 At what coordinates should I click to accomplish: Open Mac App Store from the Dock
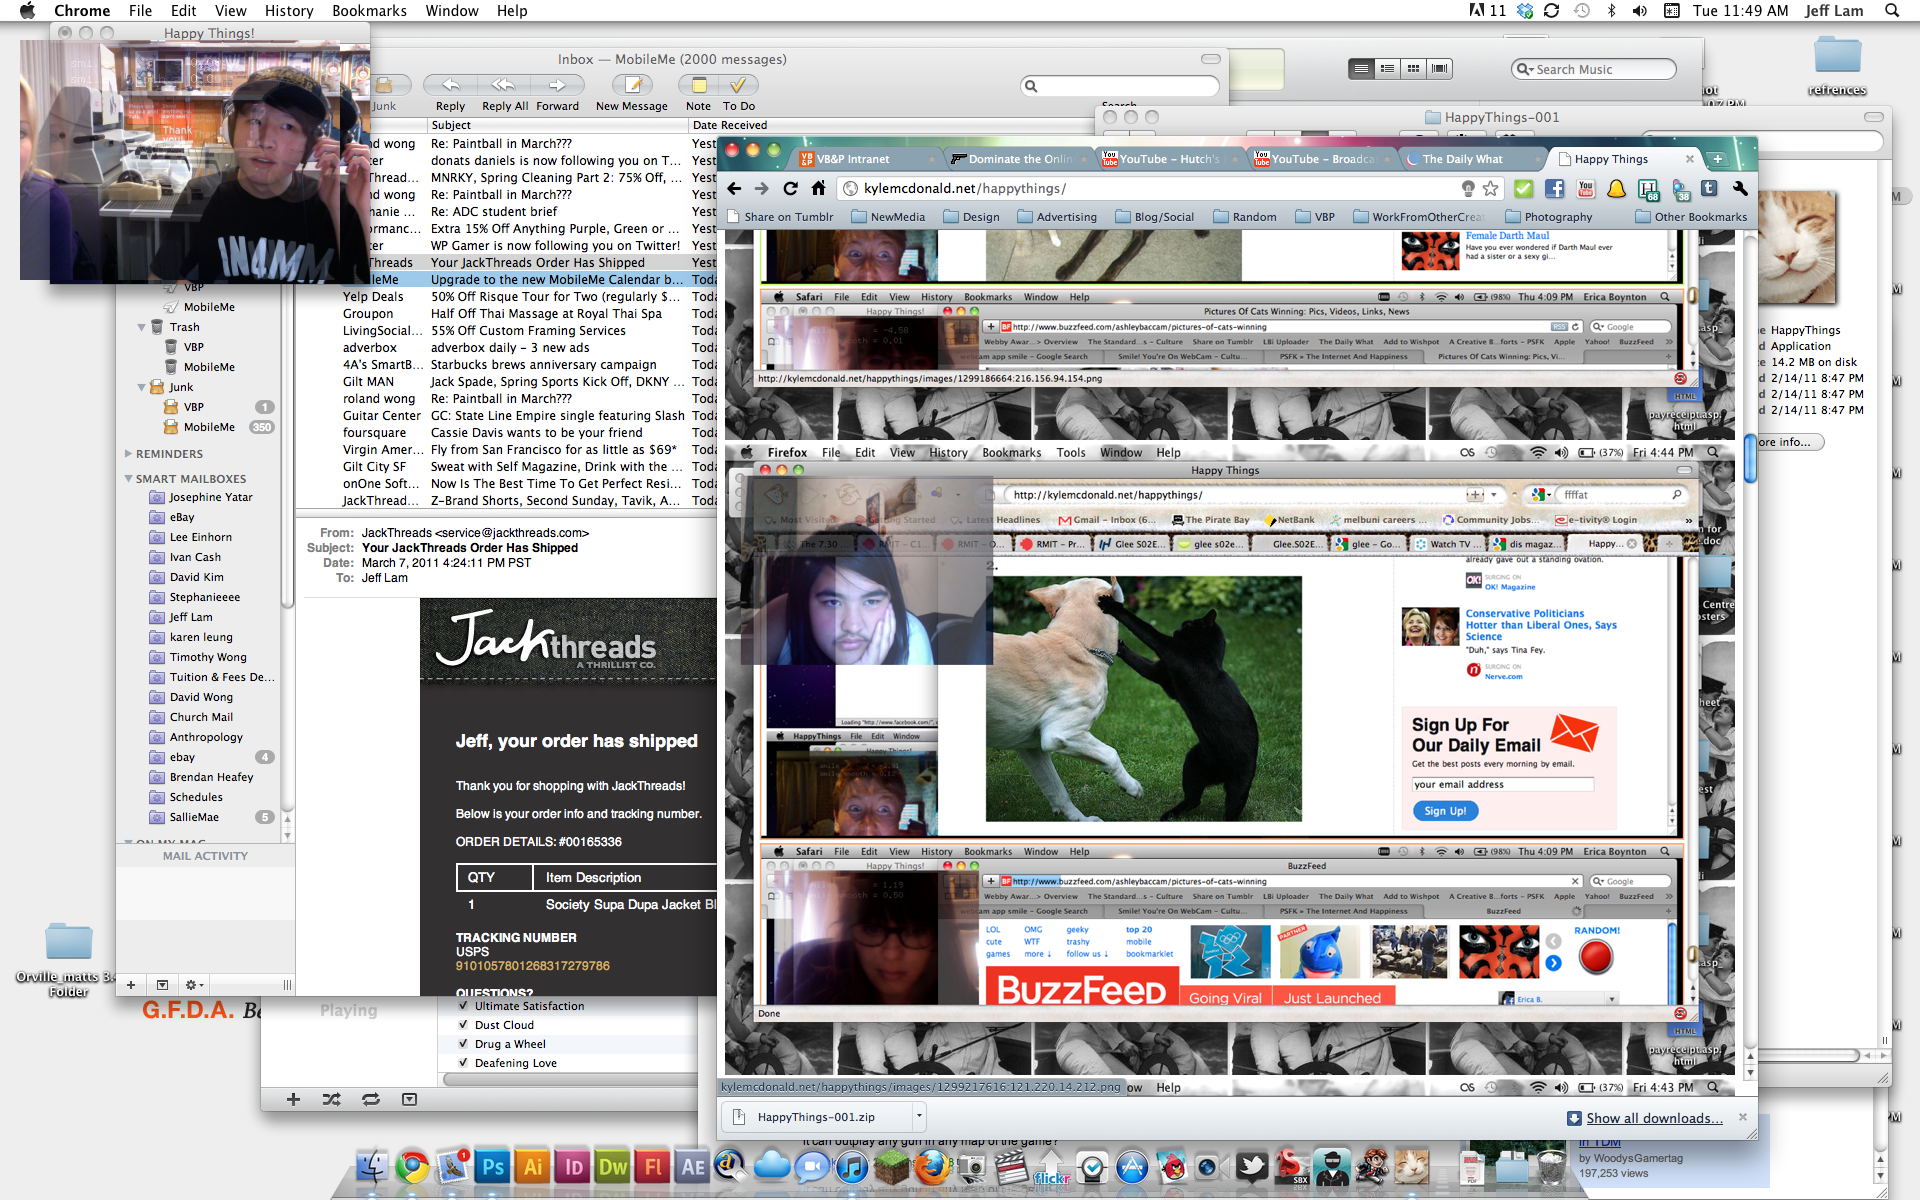click(1131, 1166)
